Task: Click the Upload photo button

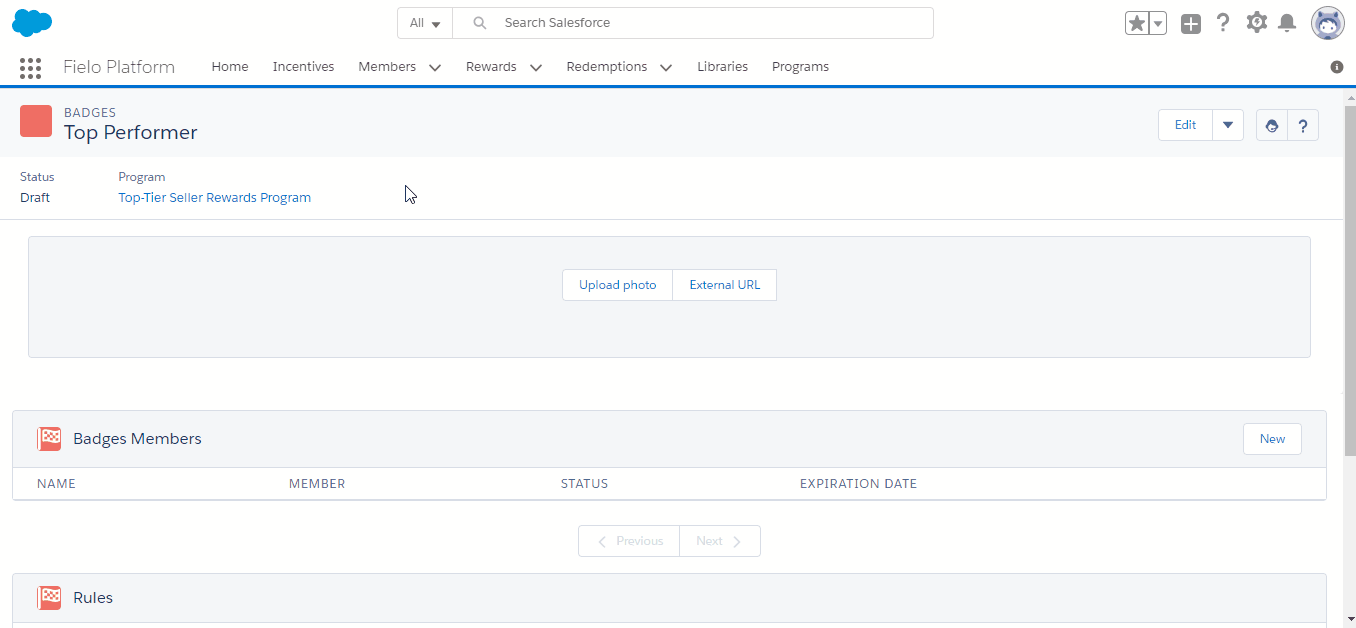Action: click(x=618, y=285)
